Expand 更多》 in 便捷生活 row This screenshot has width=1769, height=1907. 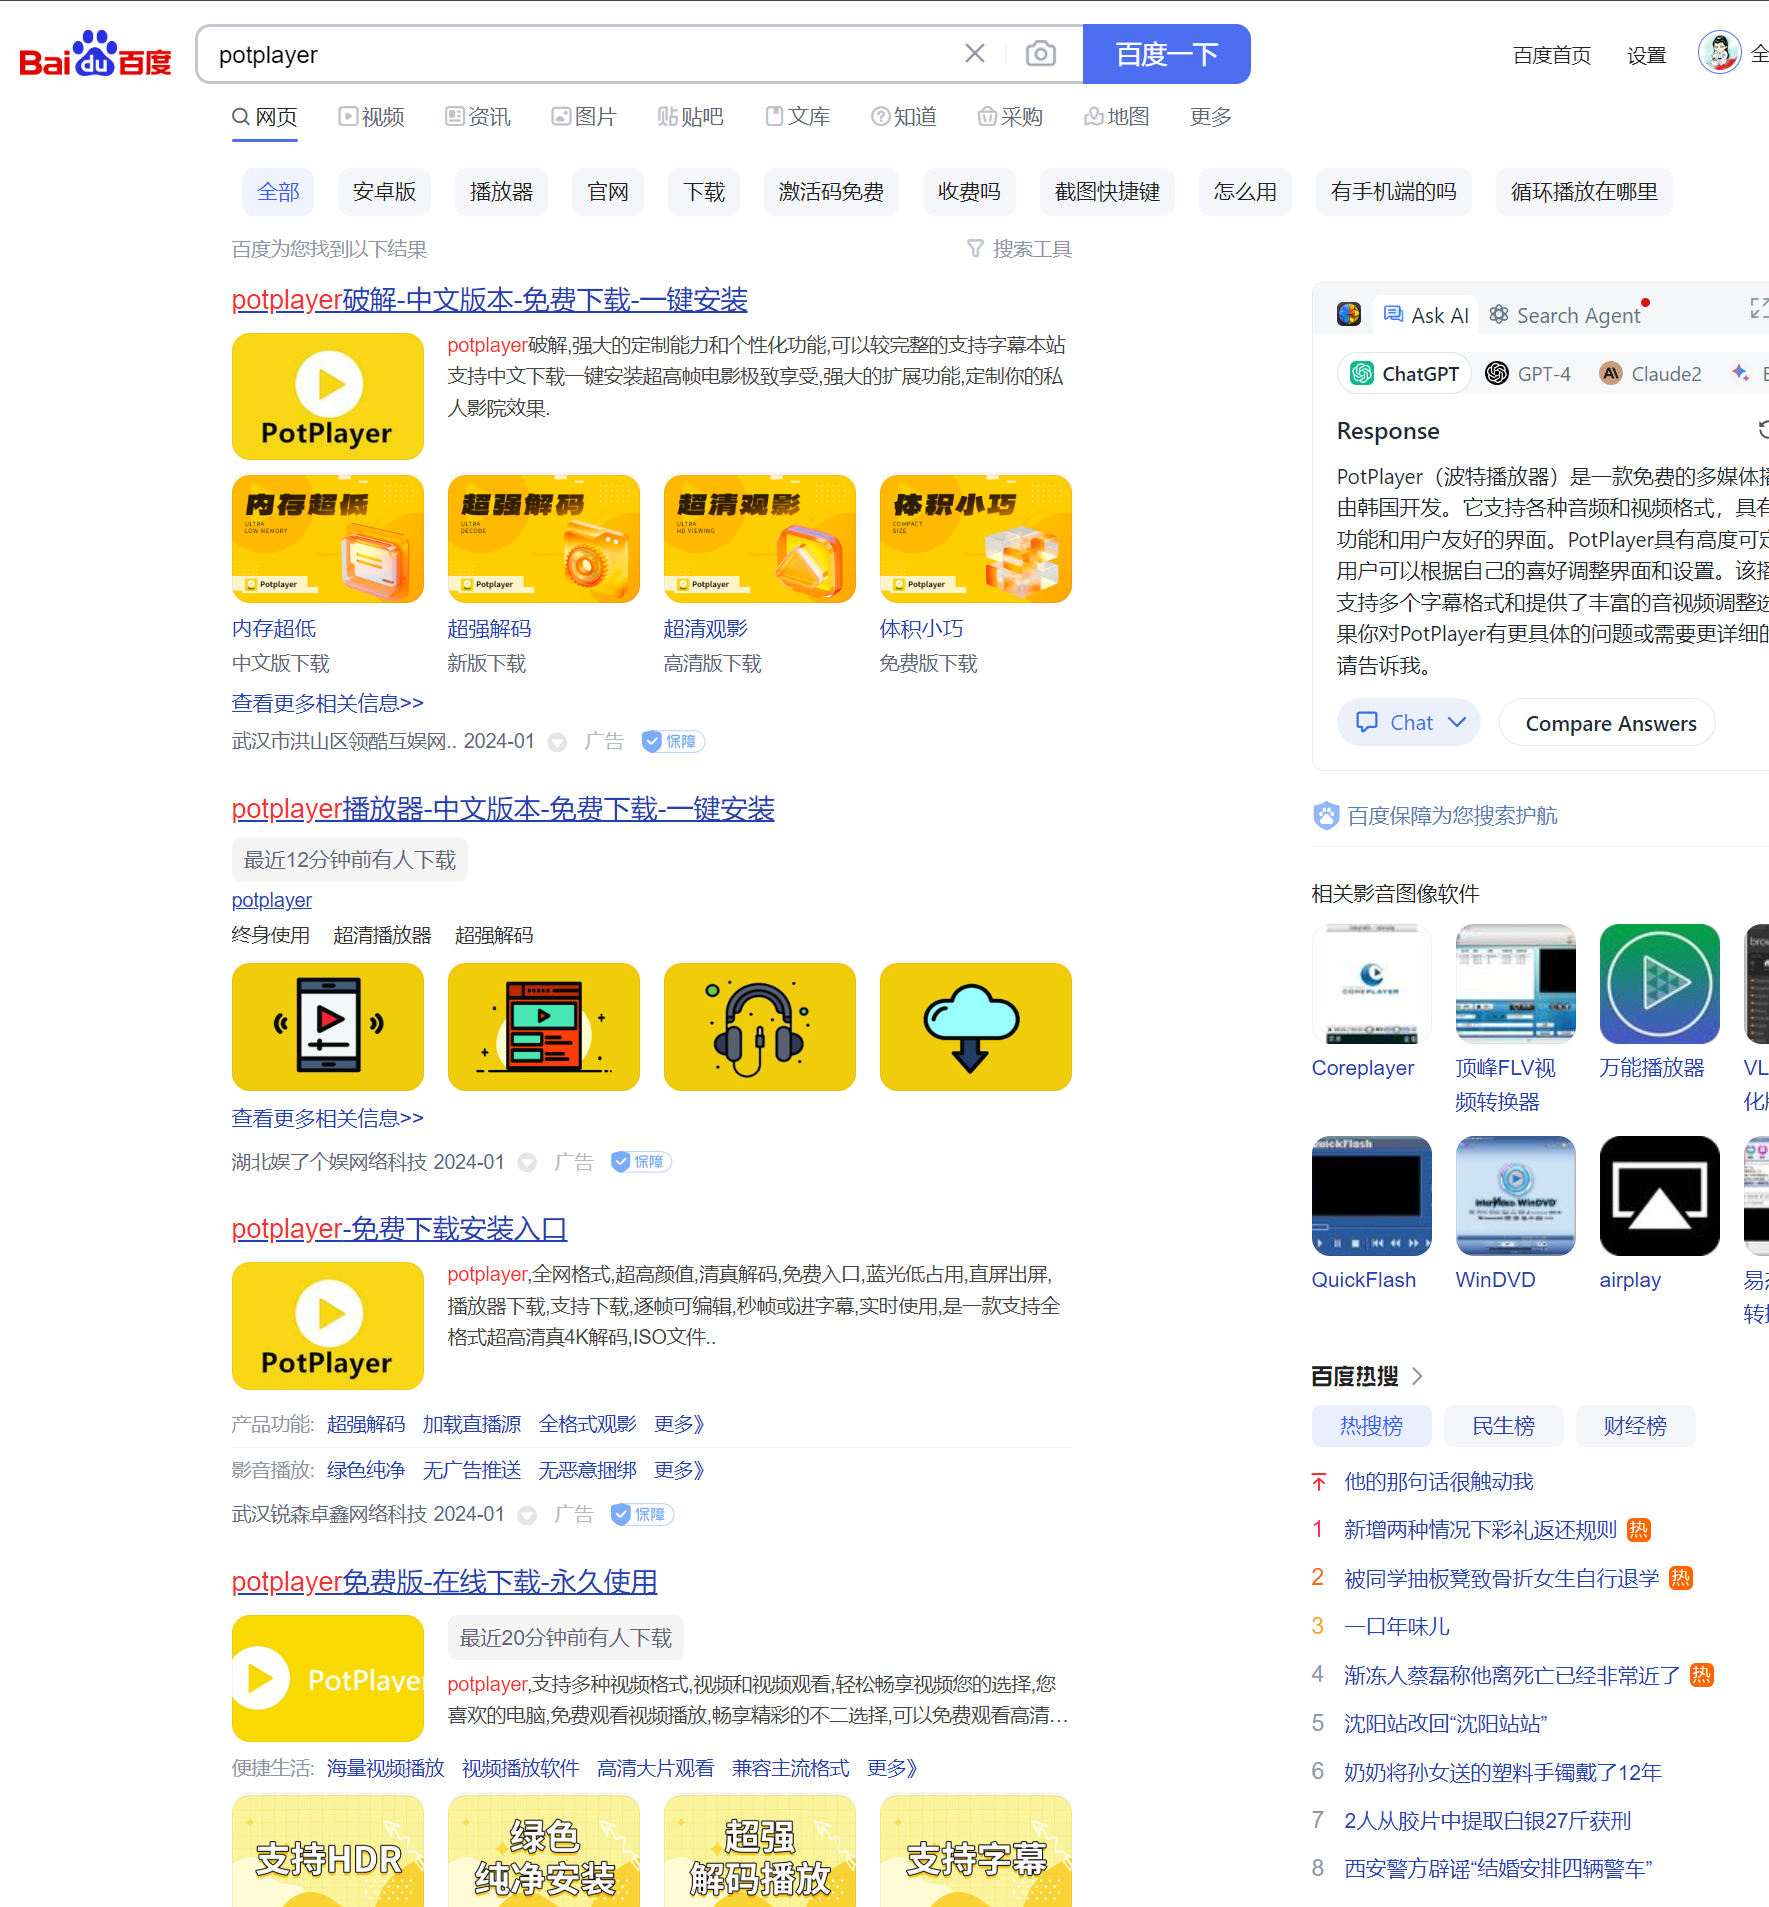[x=892, y=1768]
